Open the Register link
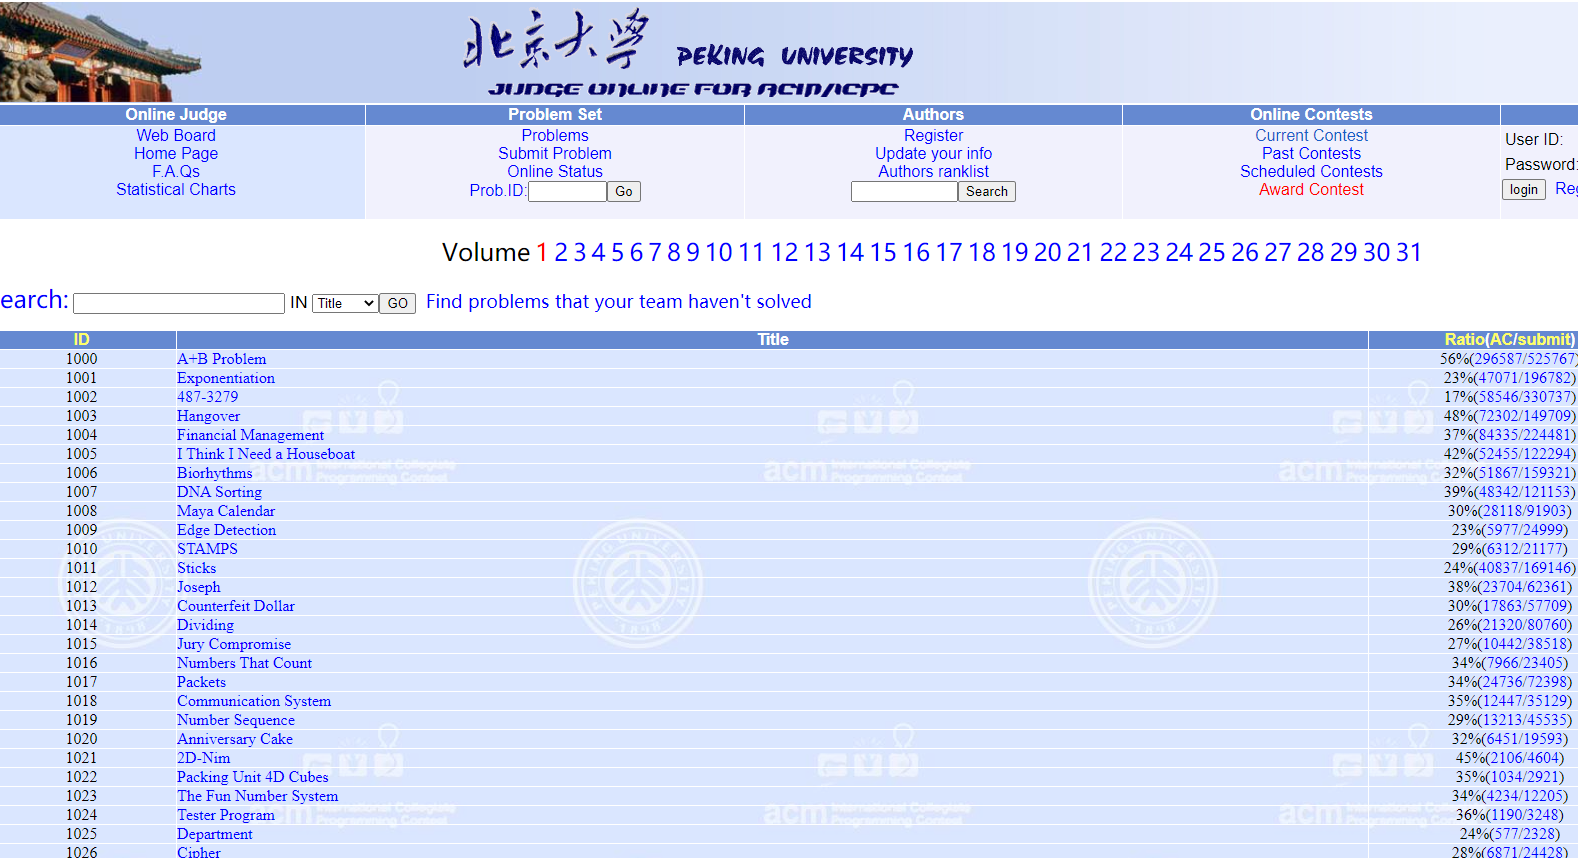This screenshot has height=858, width=1578. tap(934, 135)
